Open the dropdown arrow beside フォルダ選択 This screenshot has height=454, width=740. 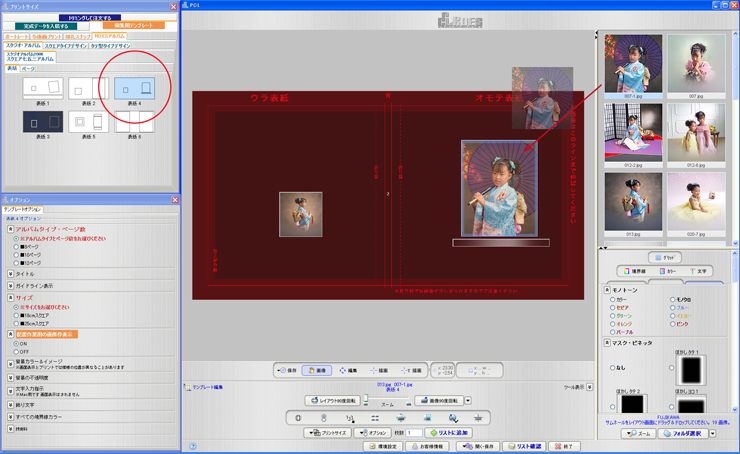[x=712, y=434]
